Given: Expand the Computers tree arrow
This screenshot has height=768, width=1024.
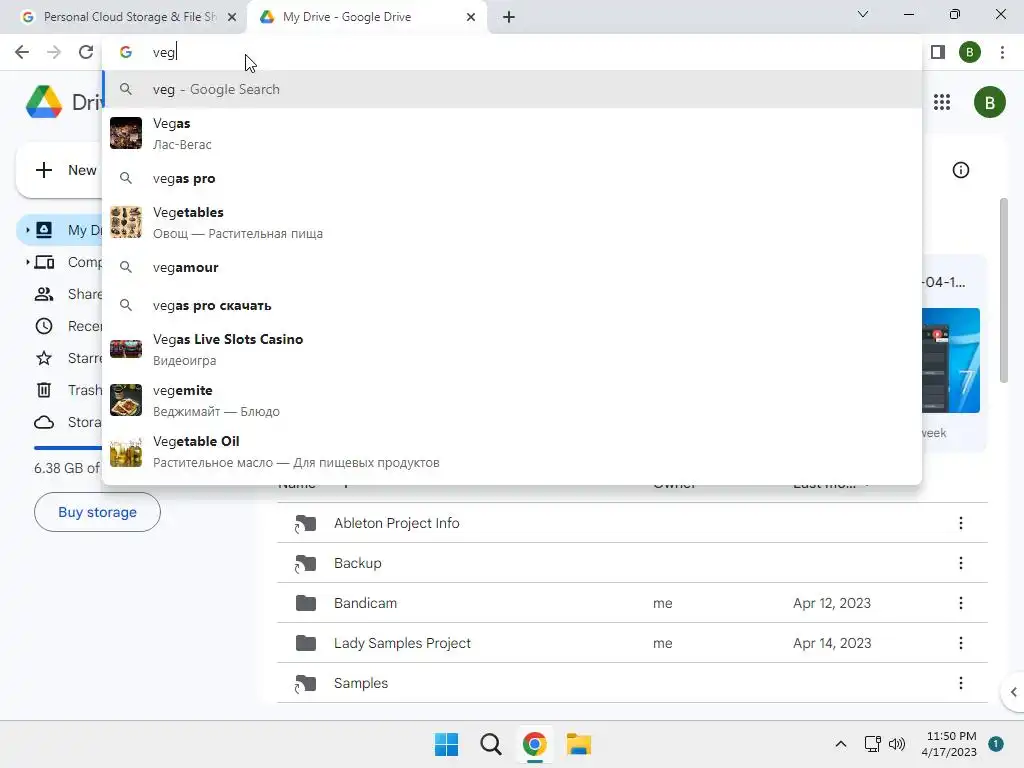Looking at the screenshot, I should [27, 262].
